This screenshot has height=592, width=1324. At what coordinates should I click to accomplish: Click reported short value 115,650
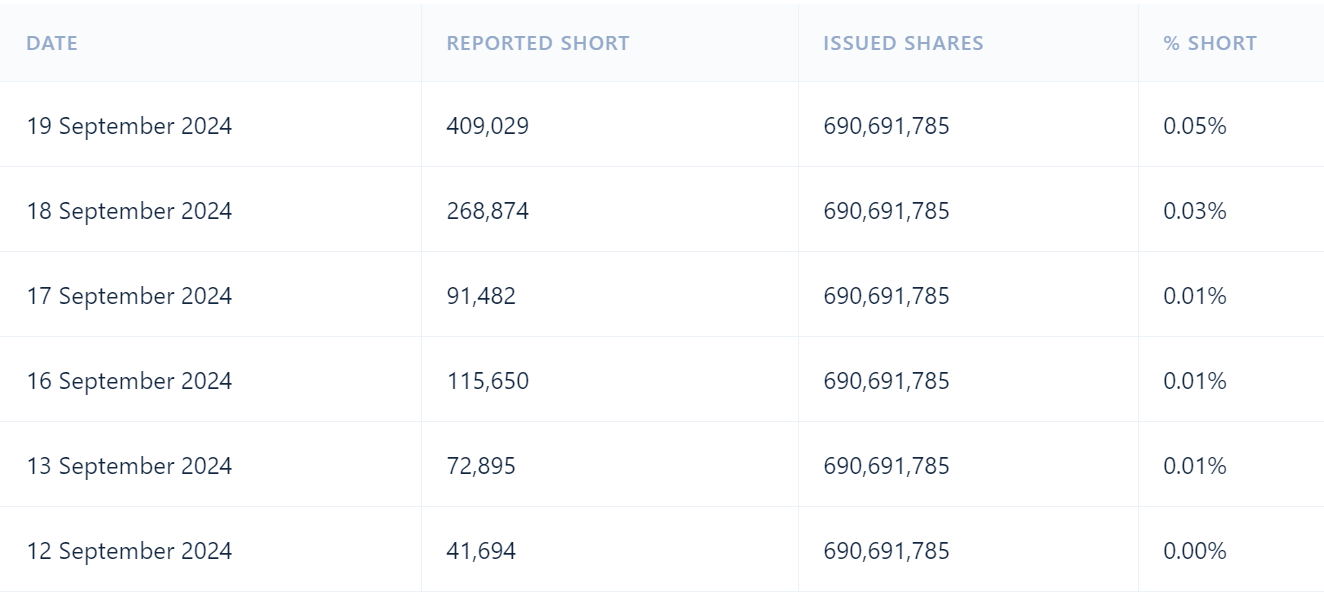tap(488, 381)
